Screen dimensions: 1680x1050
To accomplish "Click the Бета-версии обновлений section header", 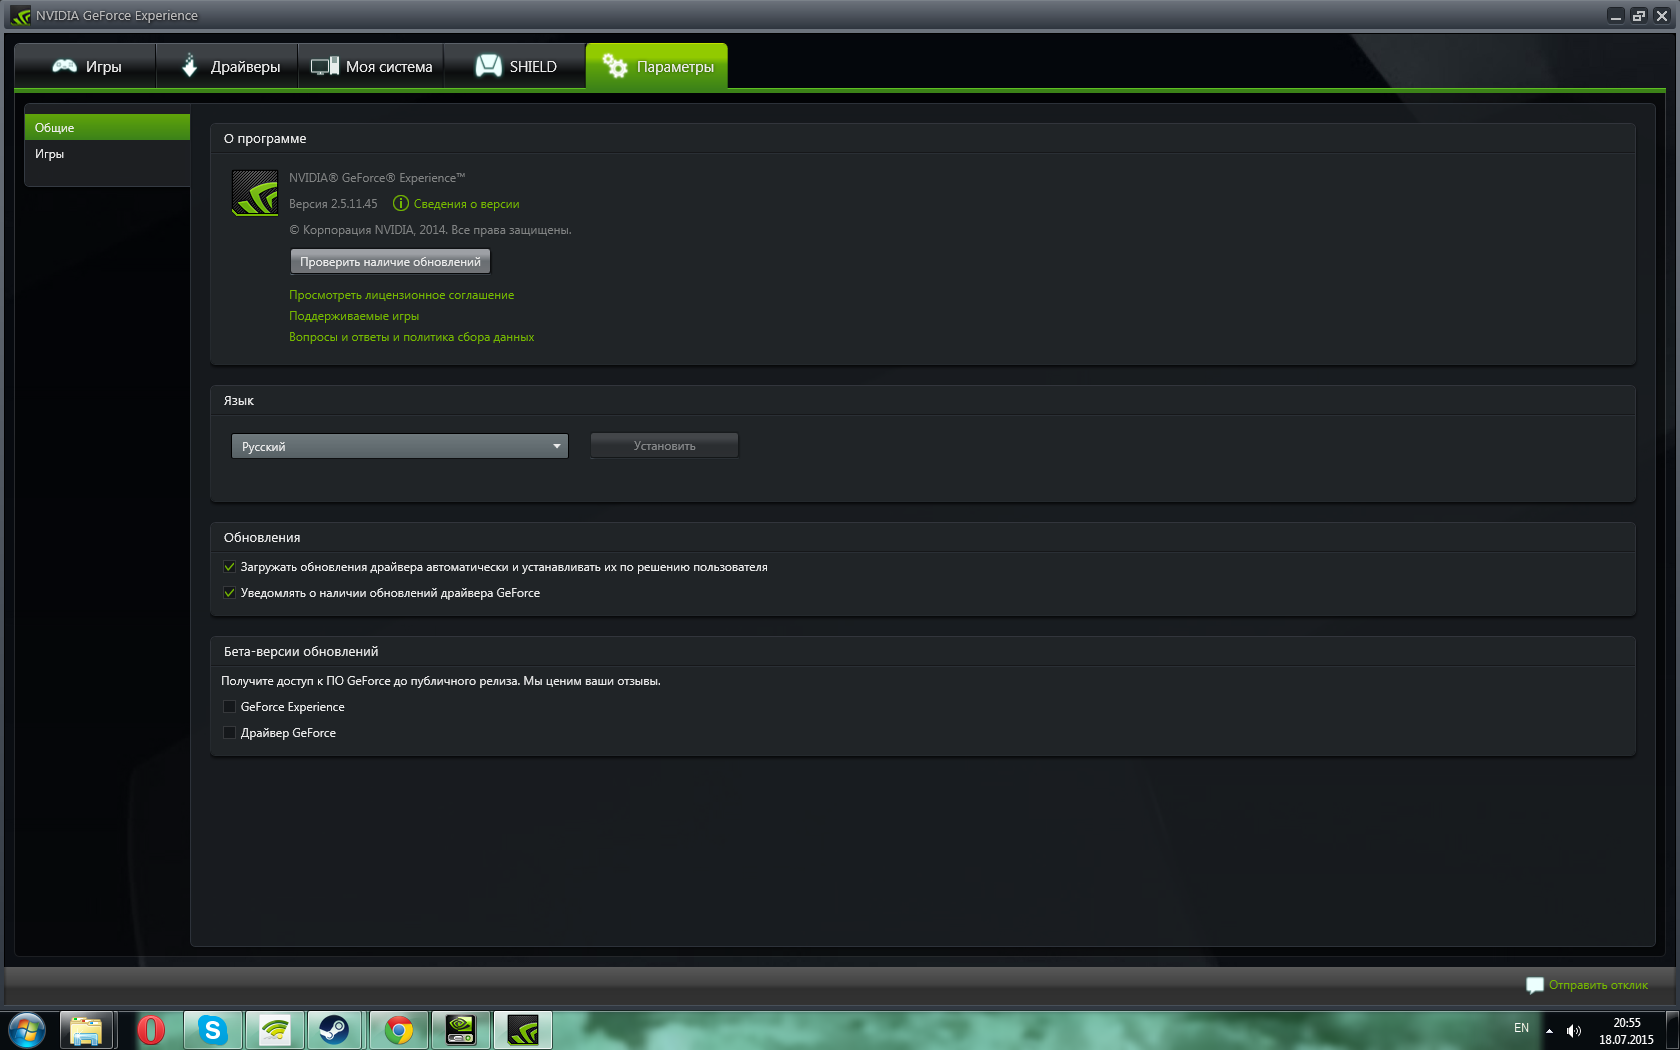I will click(301, 652).
